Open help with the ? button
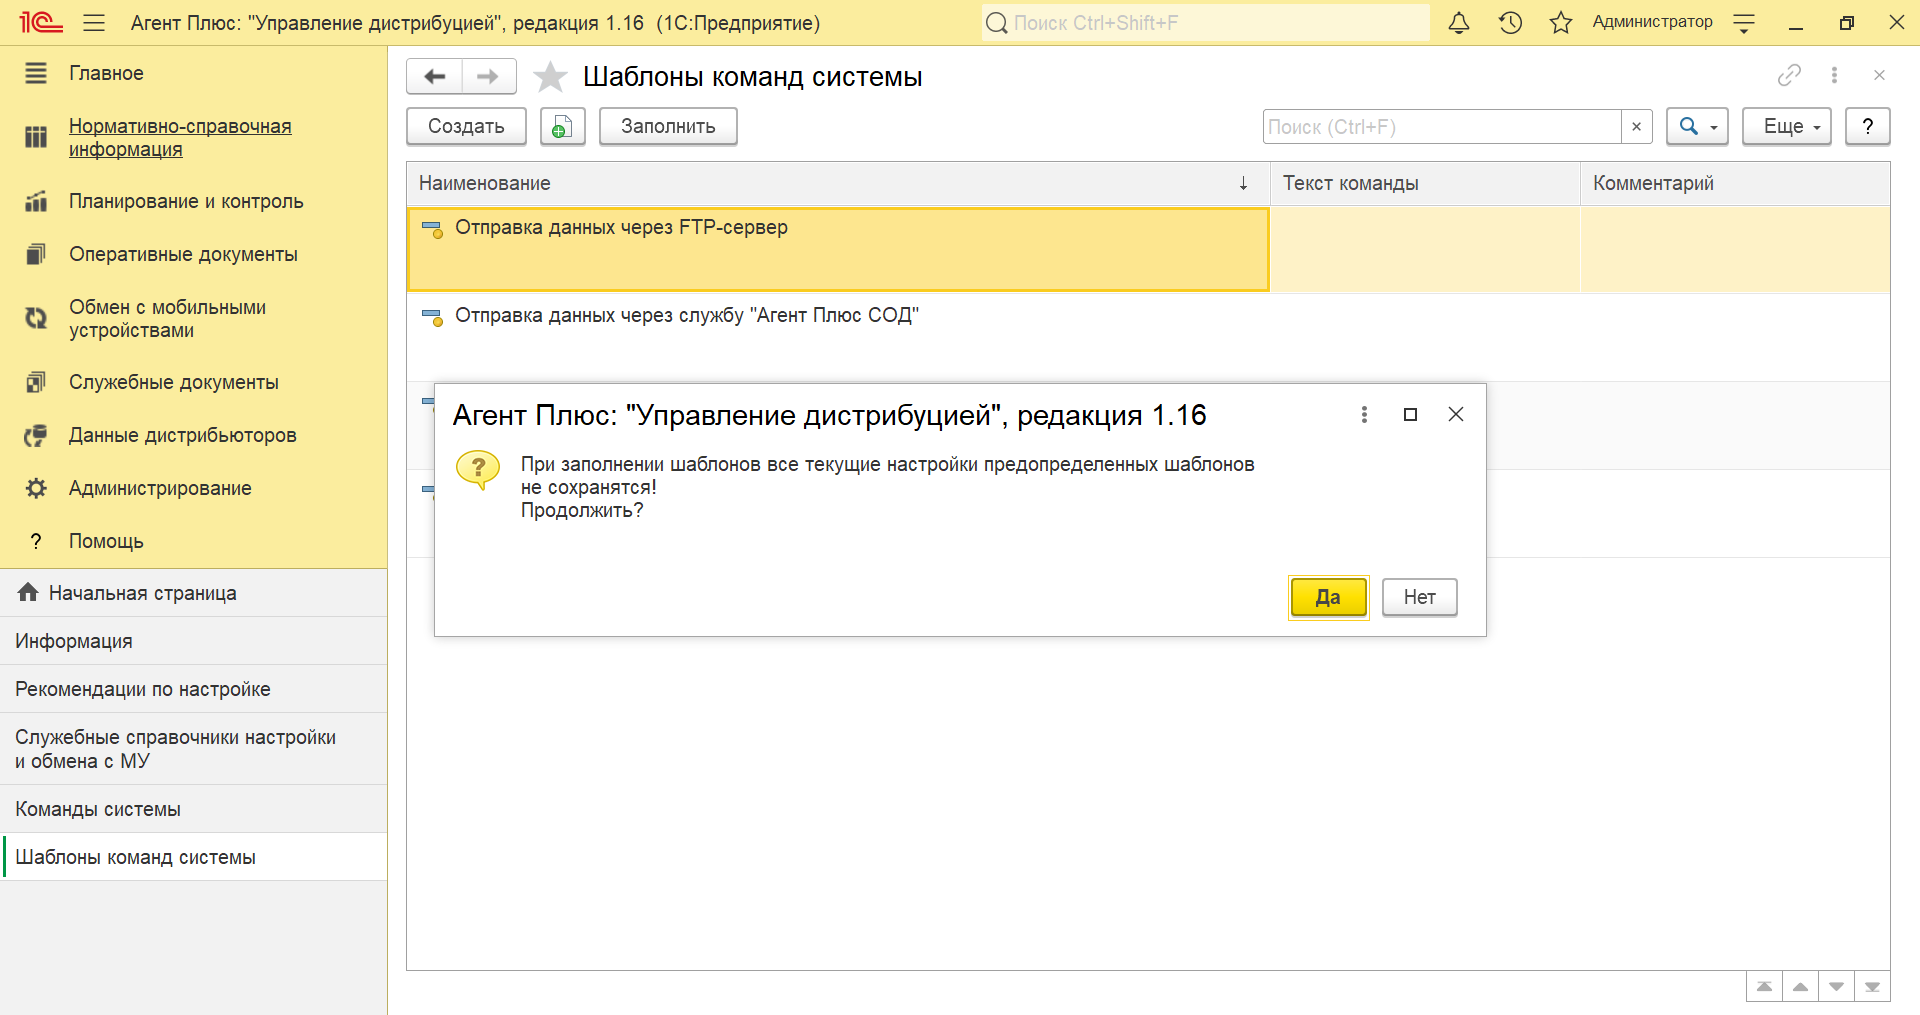Viewport: 1920px width, 1015px height. click(1867, 126)
